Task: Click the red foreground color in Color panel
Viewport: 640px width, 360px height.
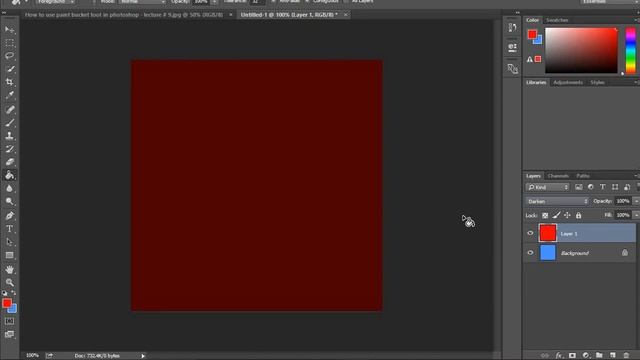Action: coord(532,34)
